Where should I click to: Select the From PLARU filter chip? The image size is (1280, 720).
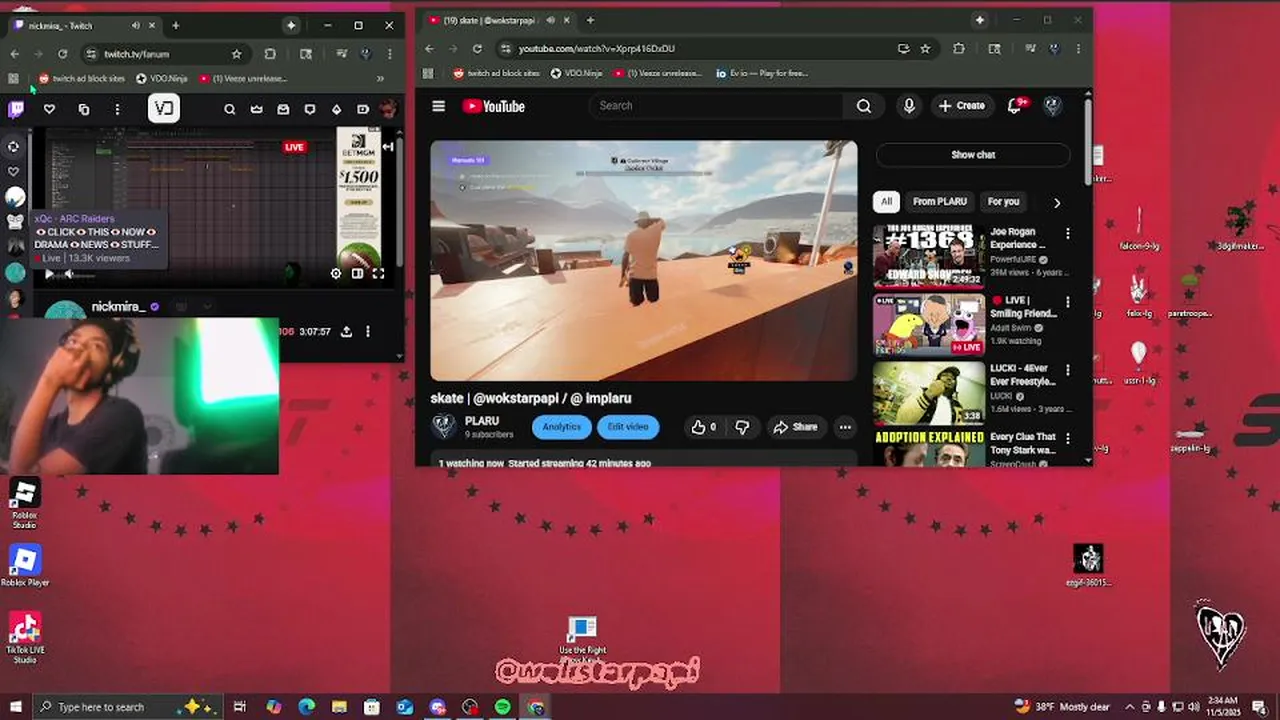[939, 201]
